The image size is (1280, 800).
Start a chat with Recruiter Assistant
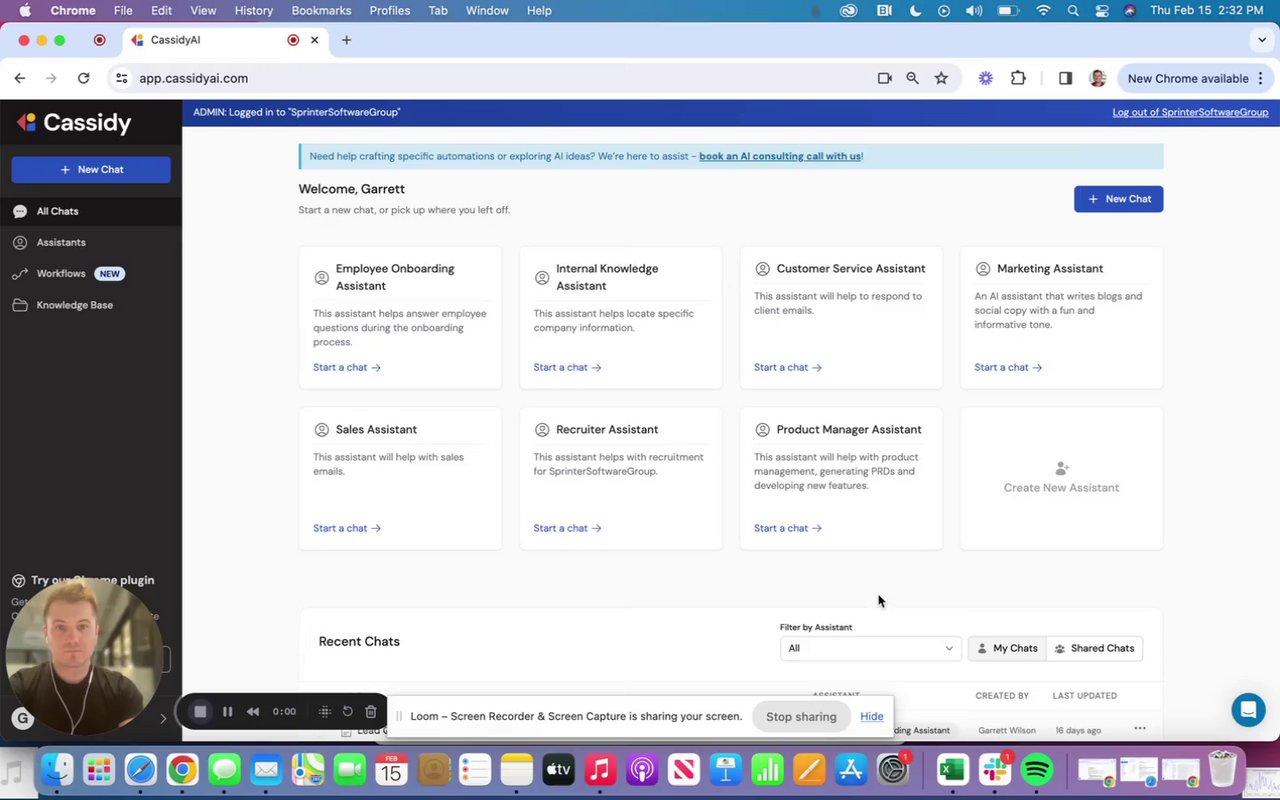567,528
